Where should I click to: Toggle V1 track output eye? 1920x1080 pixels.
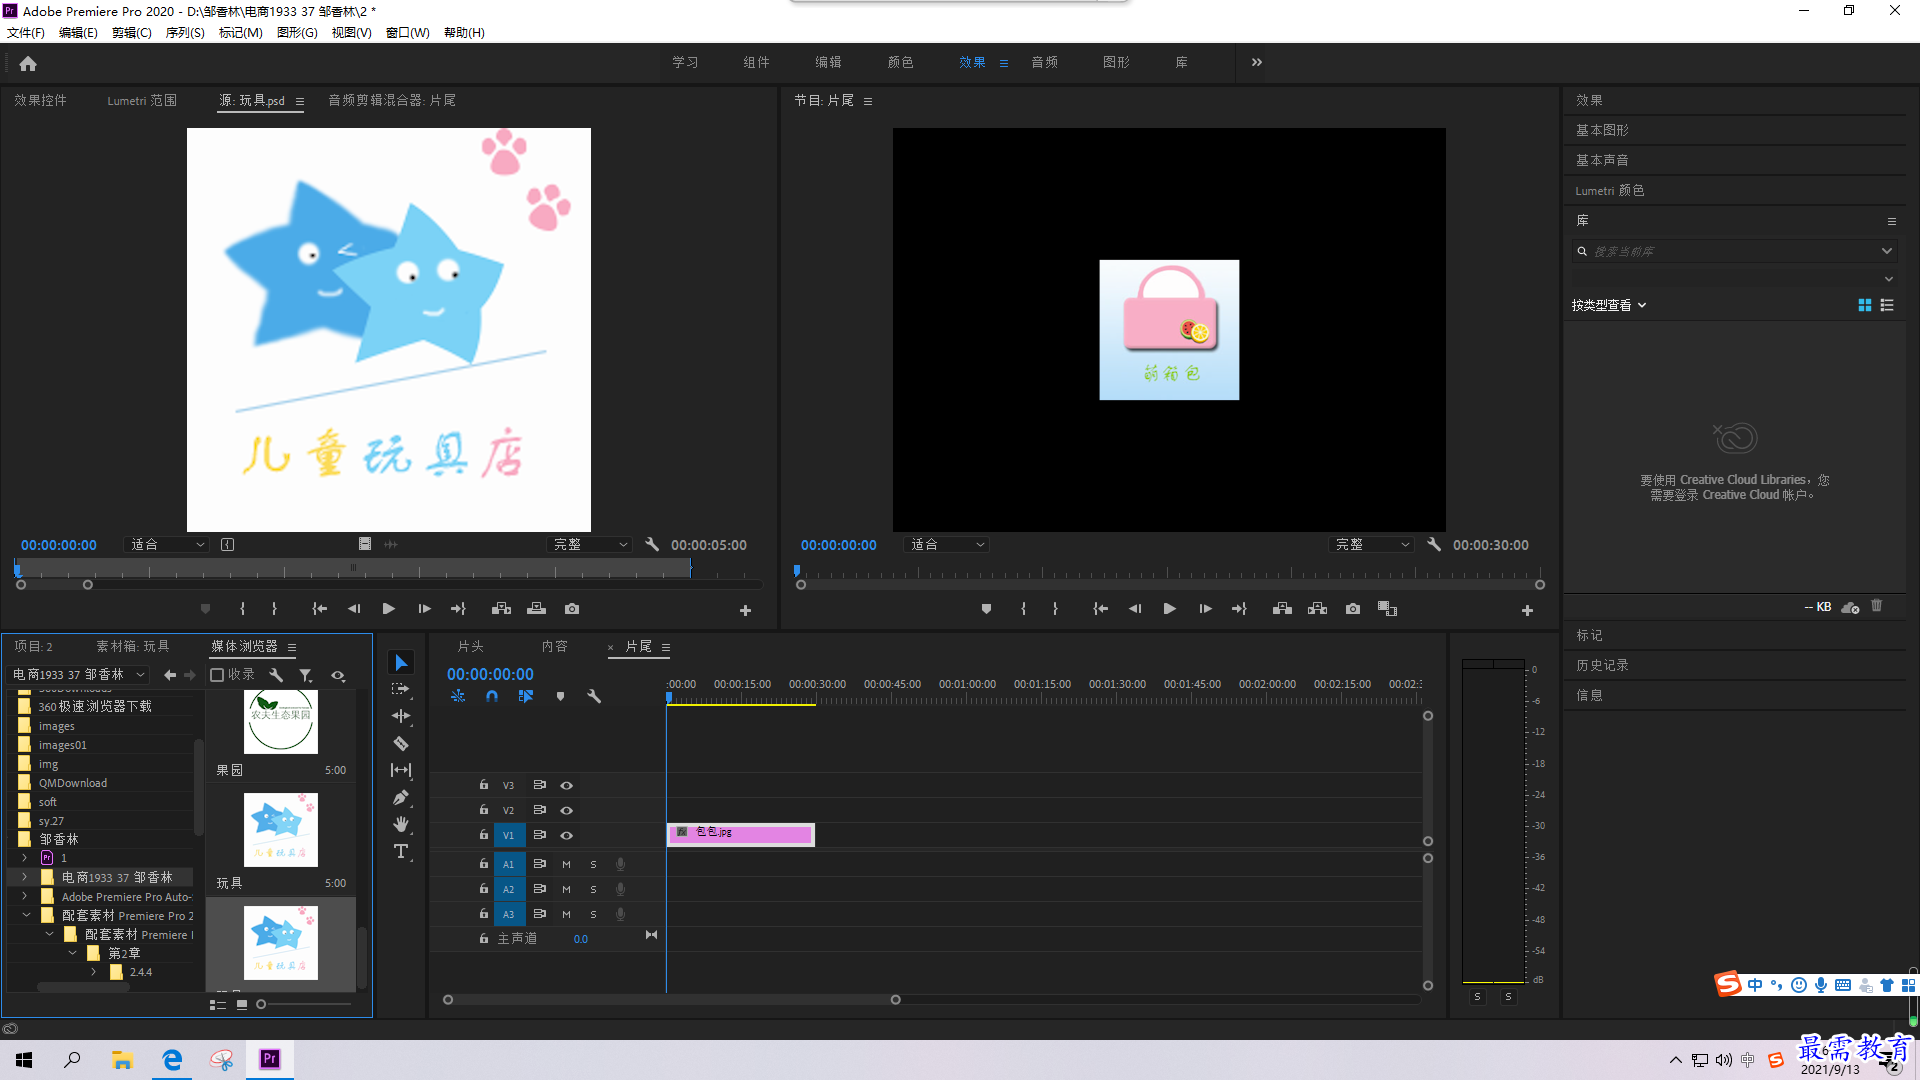[x=566, y=836]
